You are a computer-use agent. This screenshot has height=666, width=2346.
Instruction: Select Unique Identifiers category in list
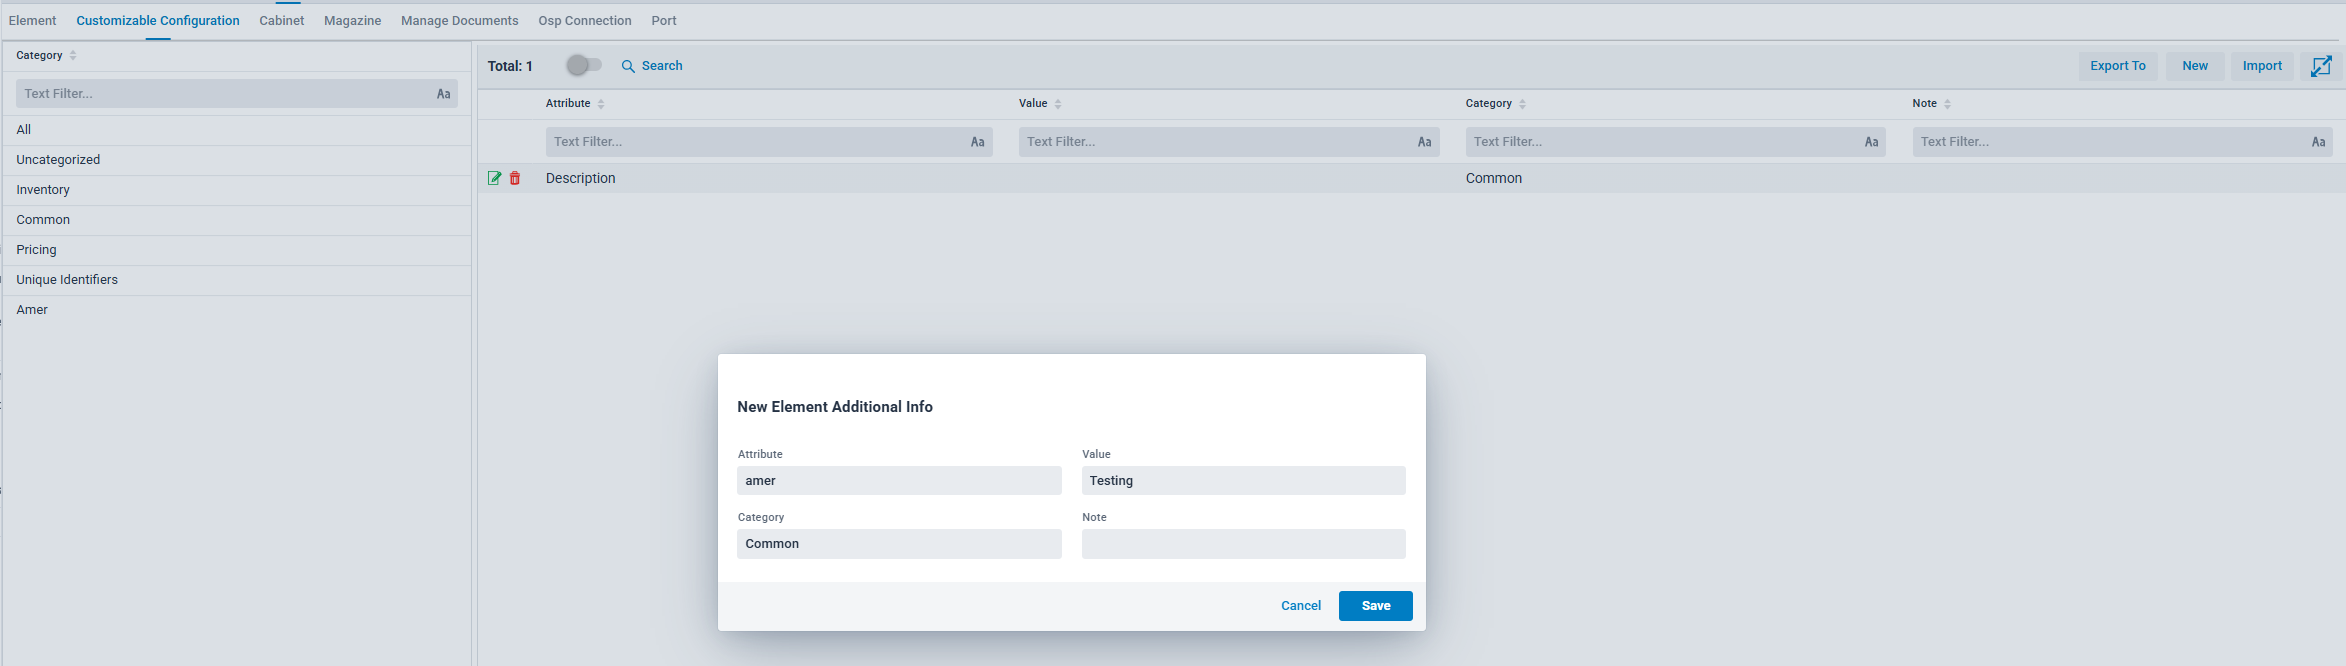coord(67,280)
